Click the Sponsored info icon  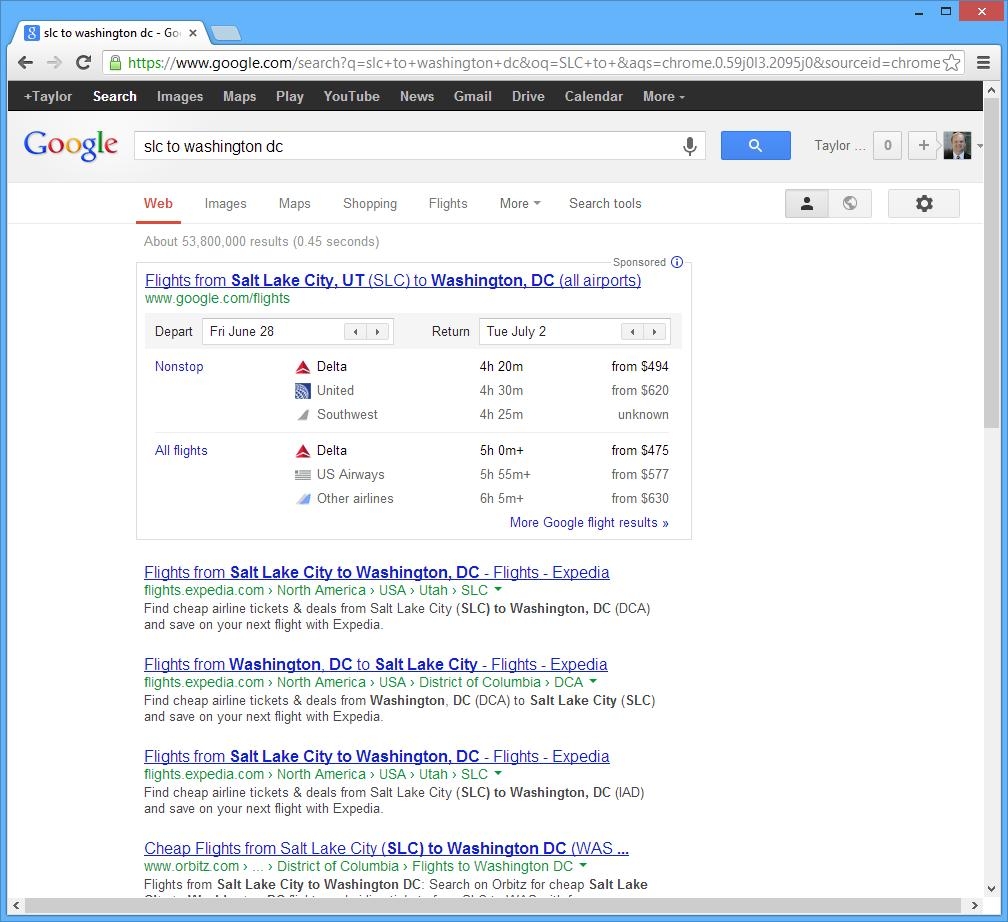click(x=677, y=262)
